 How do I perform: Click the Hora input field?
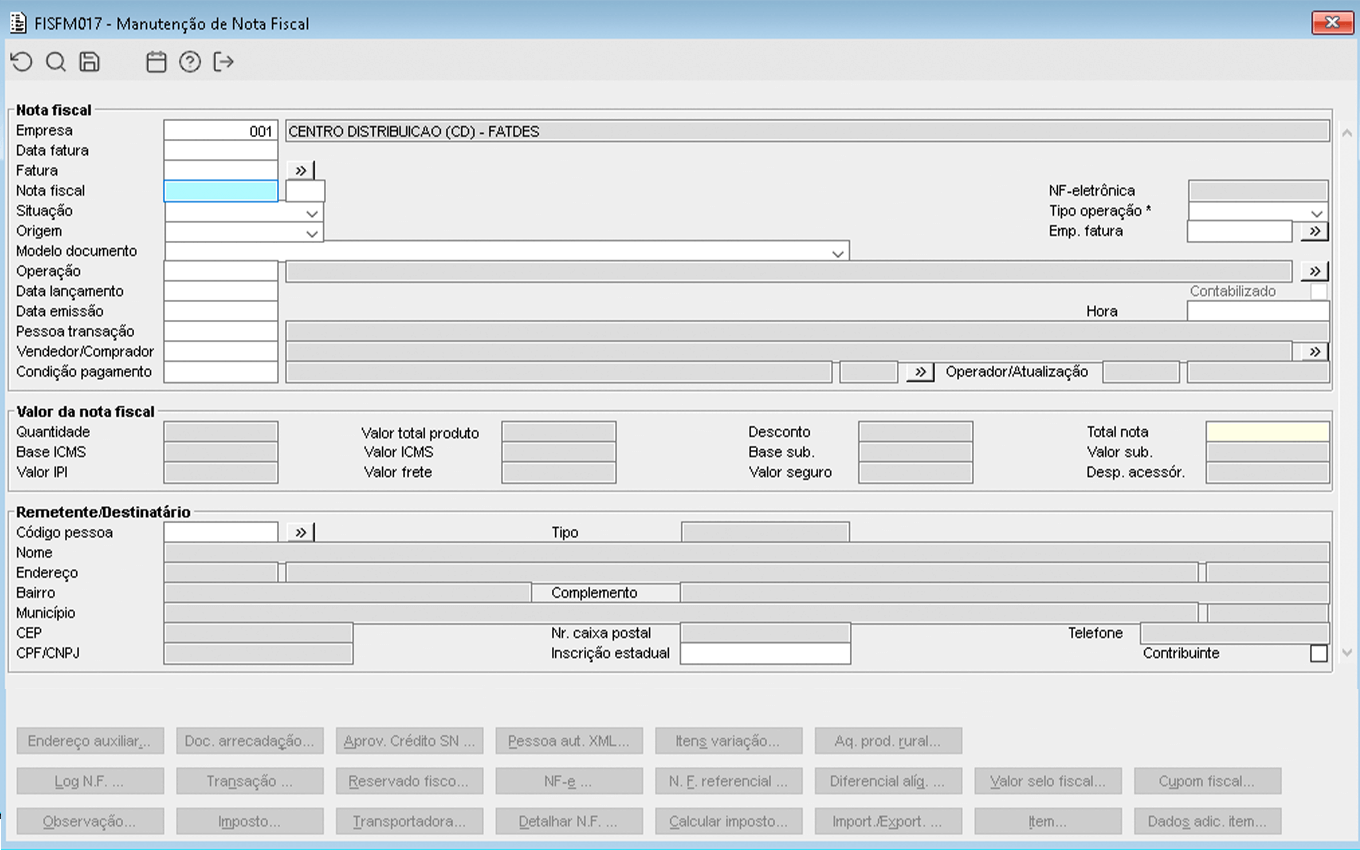(1258, 311)
